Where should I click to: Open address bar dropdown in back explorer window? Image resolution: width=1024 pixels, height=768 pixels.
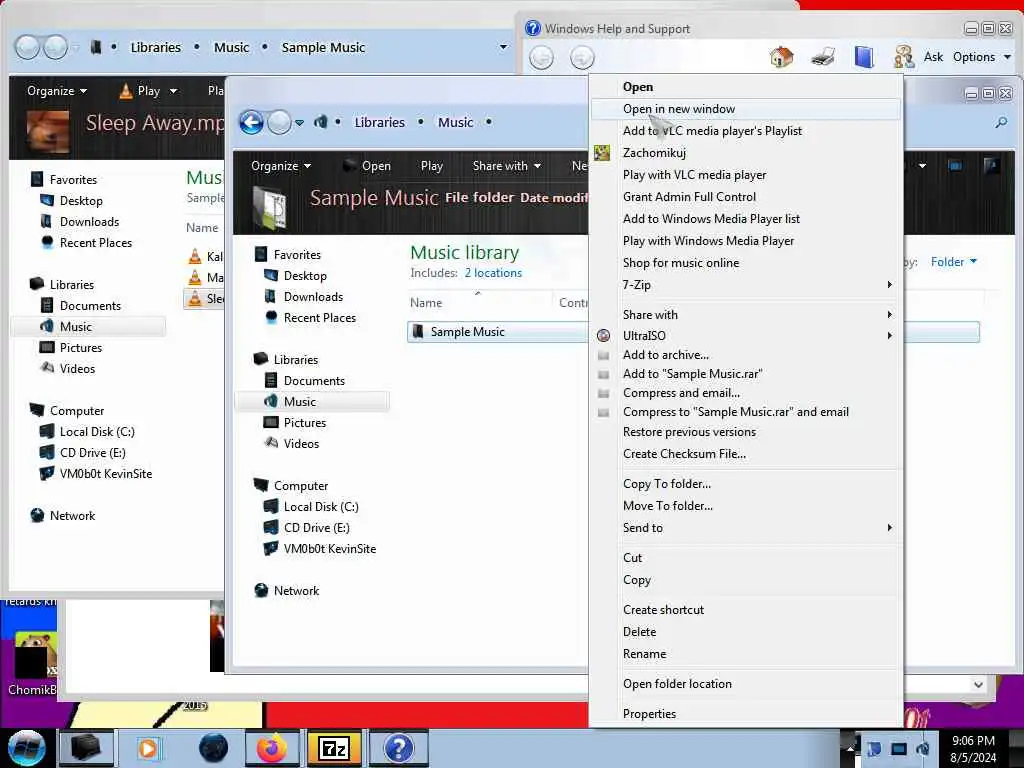(x=503, y=47)
